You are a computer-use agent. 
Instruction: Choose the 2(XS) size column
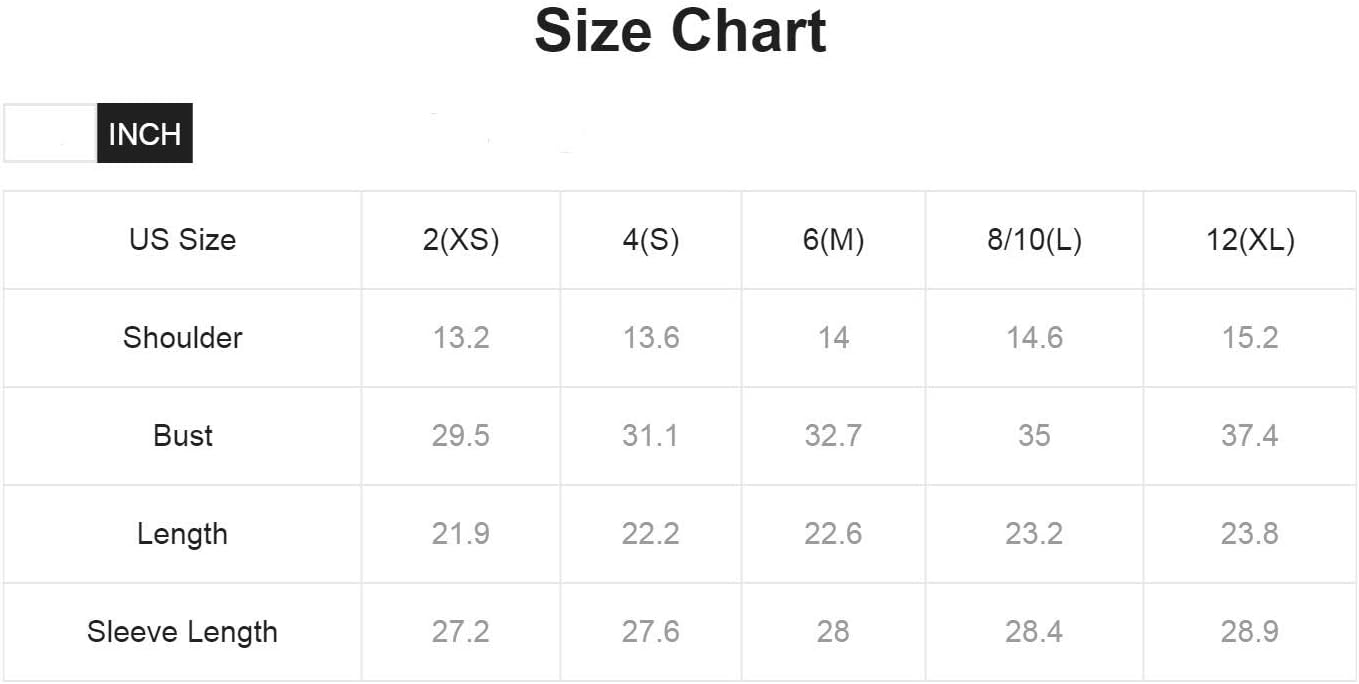(461, 240)
